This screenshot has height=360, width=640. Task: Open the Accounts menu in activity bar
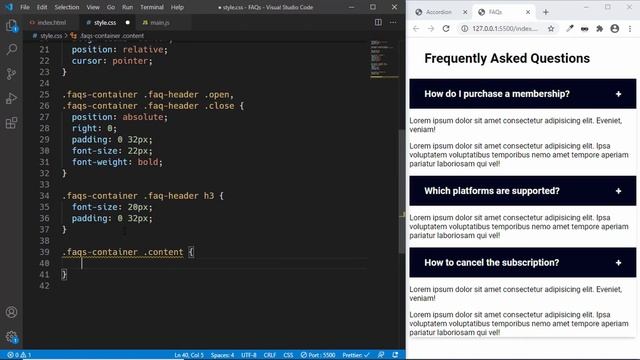pos(11,312)
